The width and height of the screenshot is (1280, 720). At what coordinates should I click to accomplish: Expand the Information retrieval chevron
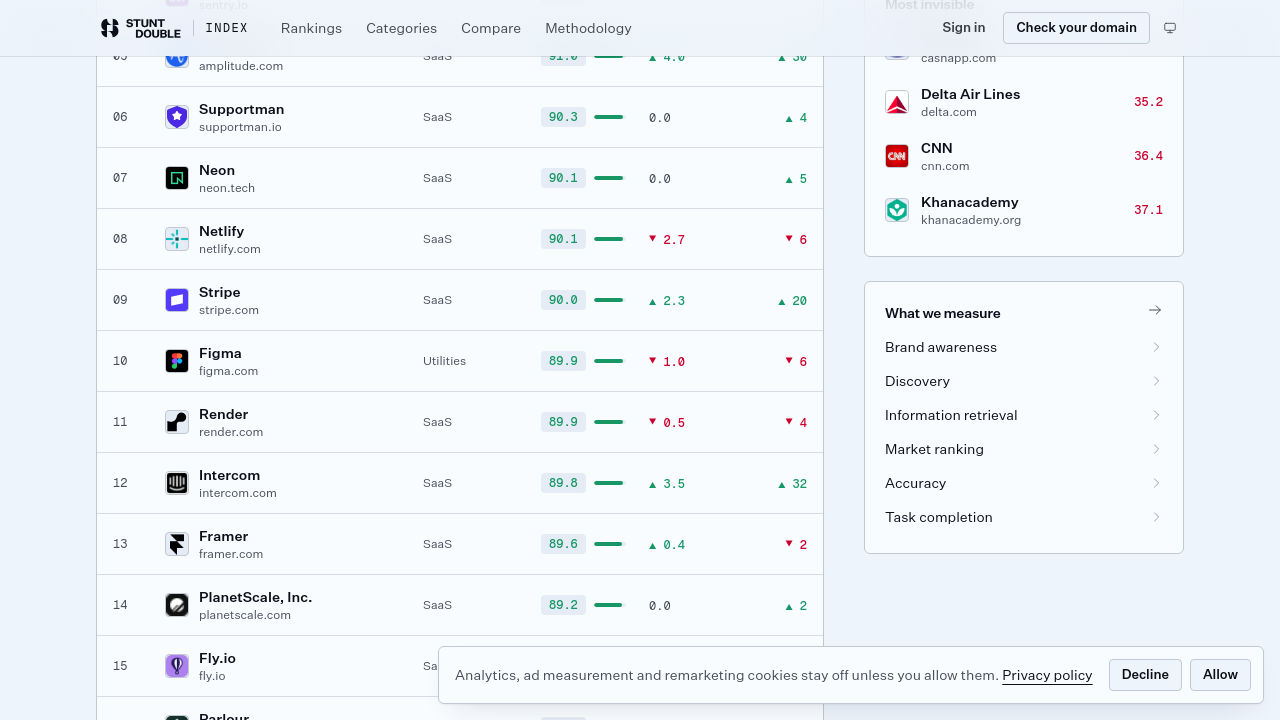click(x=1156, y=415)
